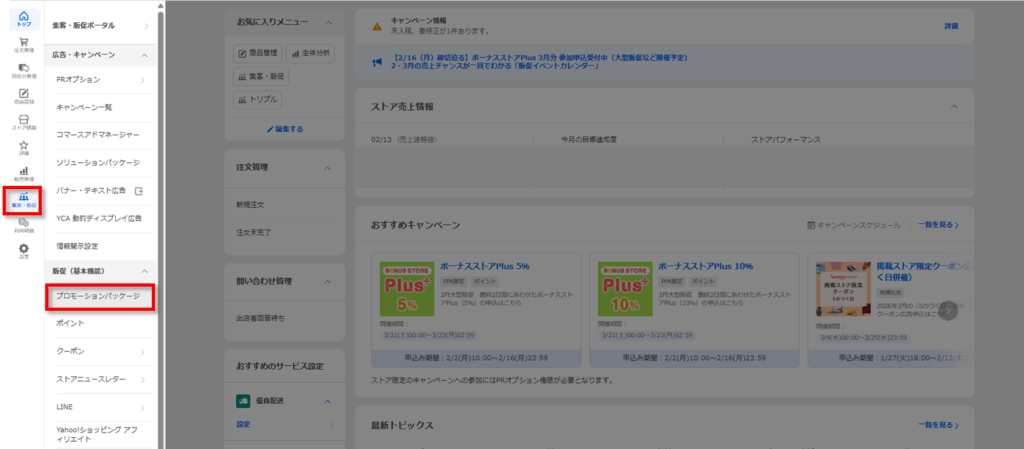Viewport: 1024px width, 449px height.
Task: Click the campaign warning triangle icon
Action: click(x=377, y=27)
